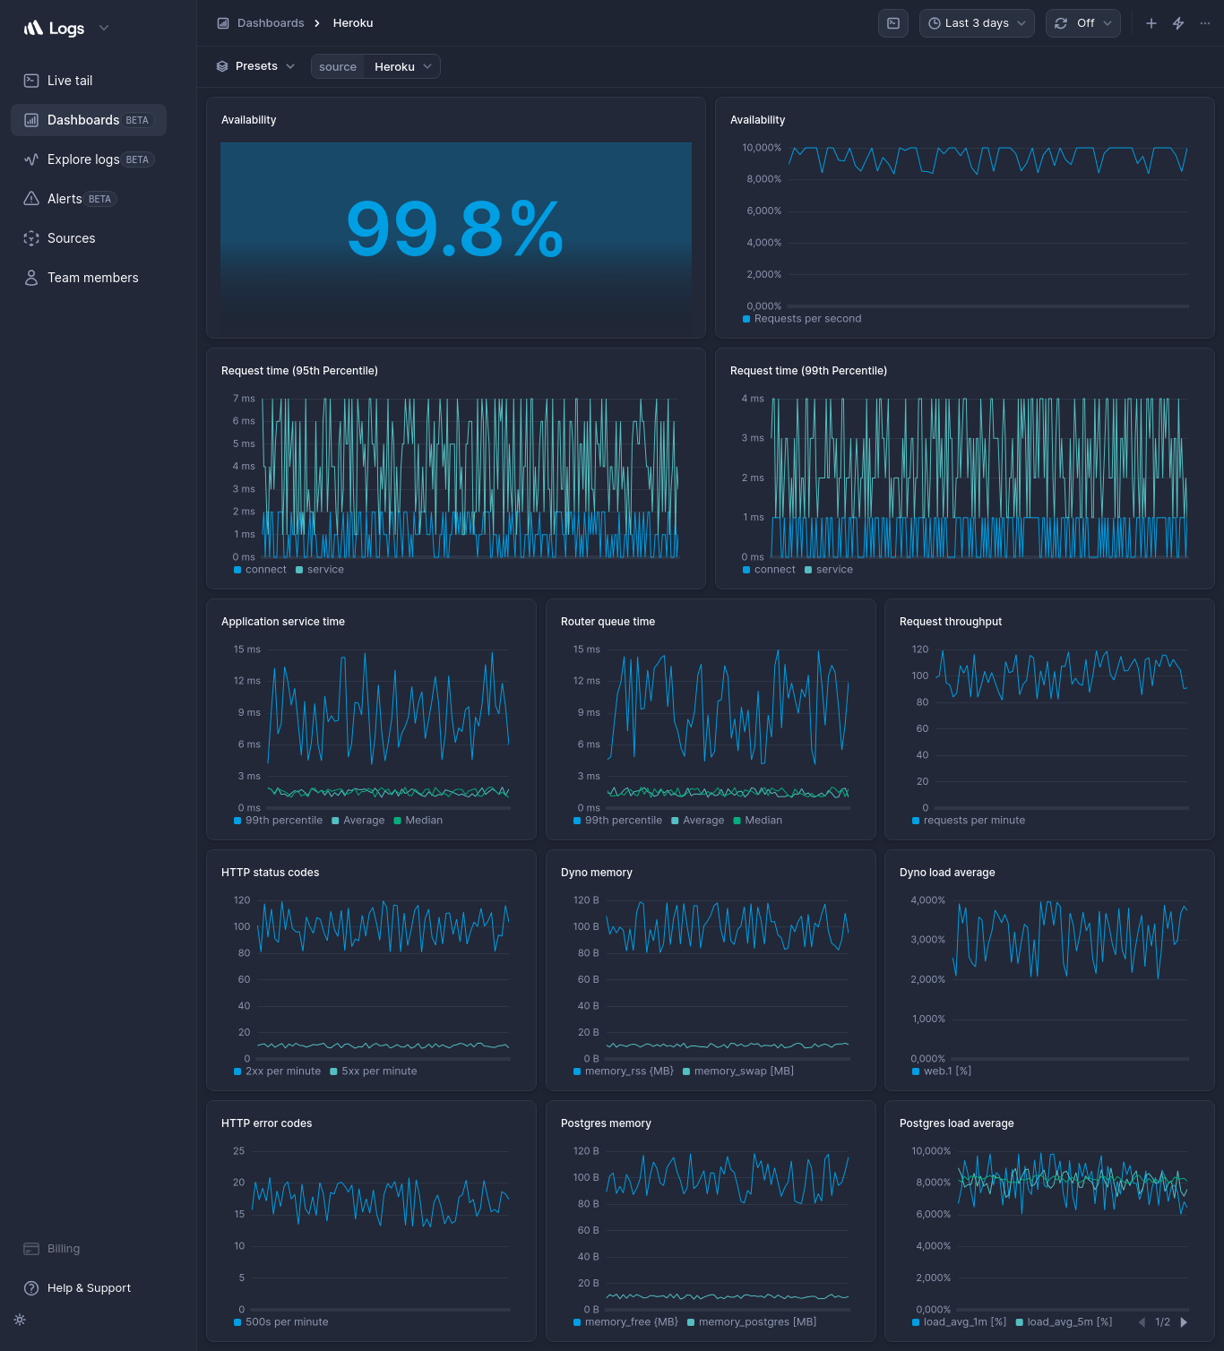
Task: Open Team members page
Action: [88, 278]
